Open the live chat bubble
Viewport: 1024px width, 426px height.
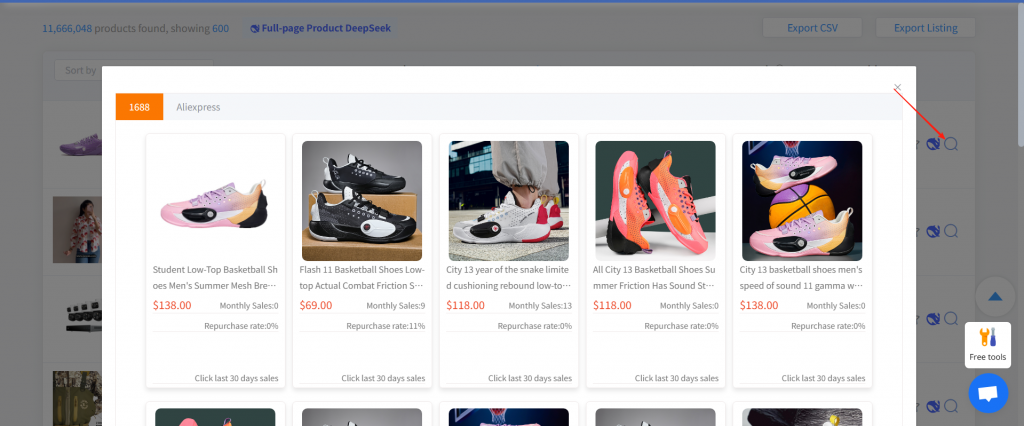[x=988, y=393]
